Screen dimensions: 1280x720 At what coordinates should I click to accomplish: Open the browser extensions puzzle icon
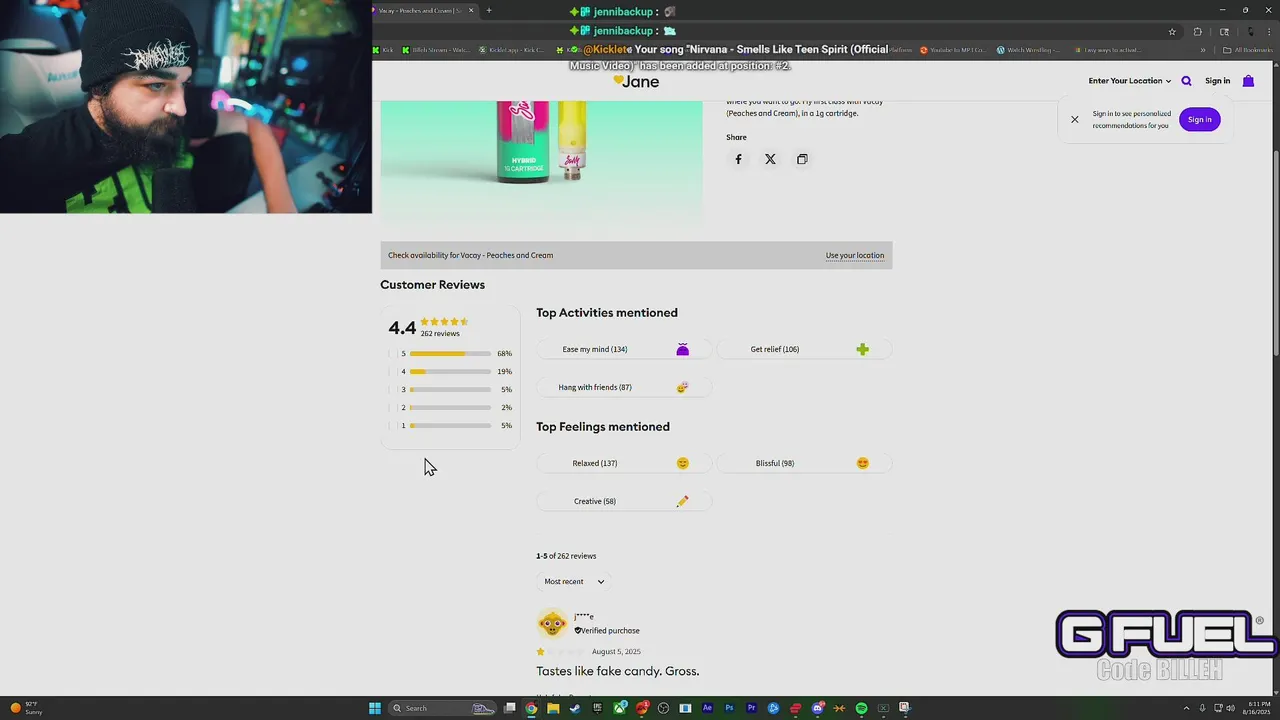click(x=1197, y=31)
